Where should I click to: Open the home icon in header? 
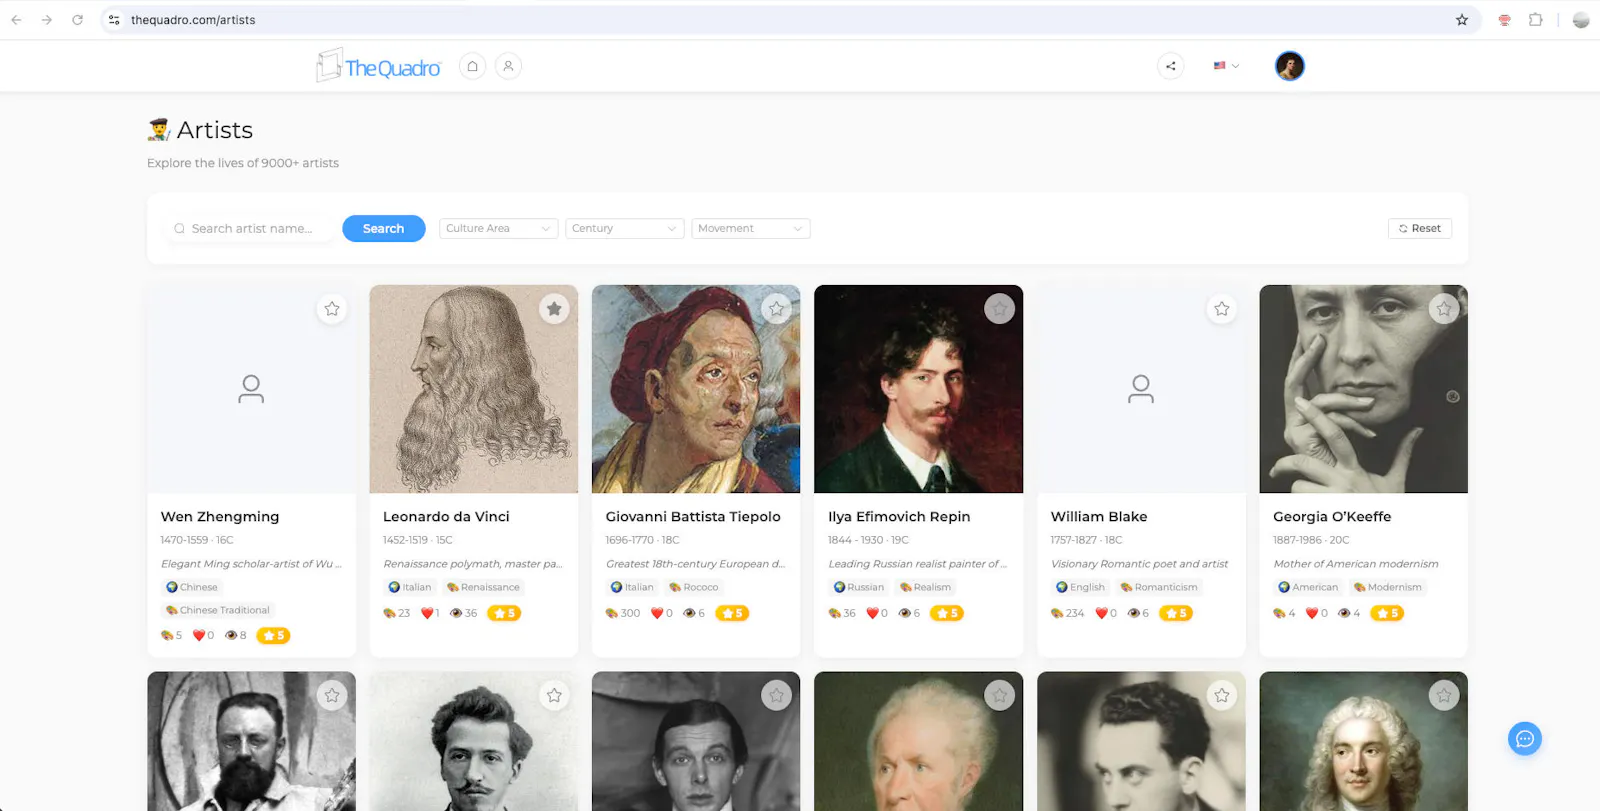tap(472, 66)
